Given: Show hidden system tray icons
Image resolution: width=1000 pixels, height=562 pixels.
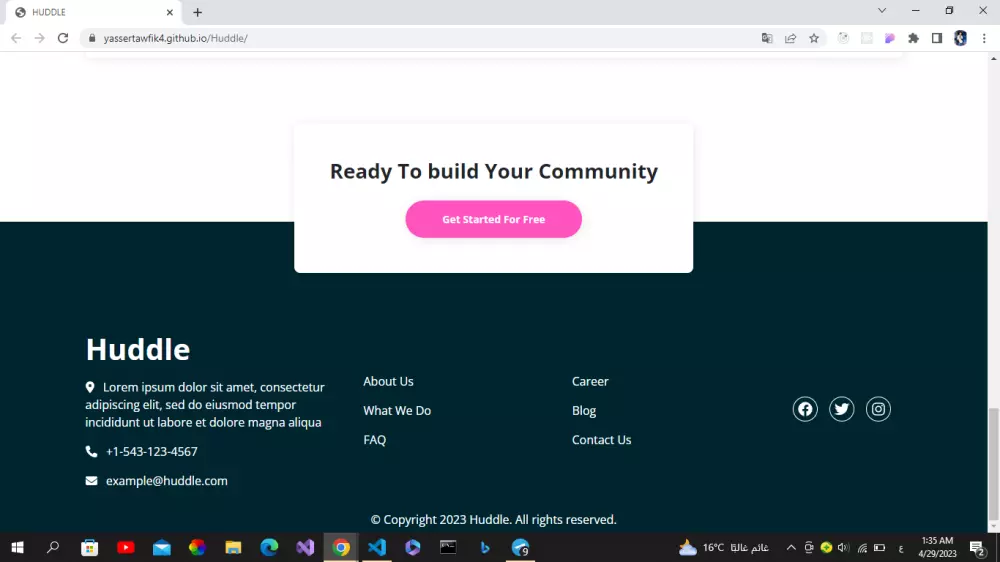Looking at the screenshot, I should [791, 547].
